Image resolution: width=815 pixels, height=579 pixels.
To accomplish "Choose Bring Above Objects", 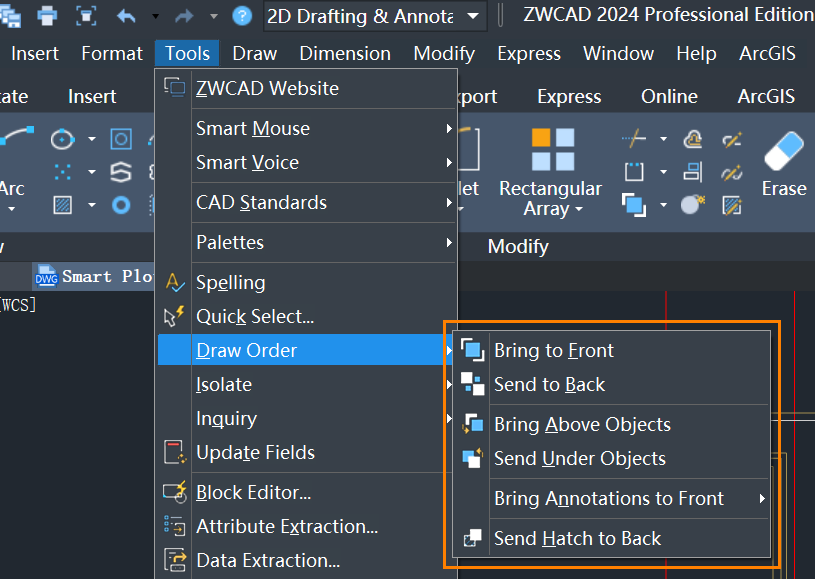I will (612, 425).
